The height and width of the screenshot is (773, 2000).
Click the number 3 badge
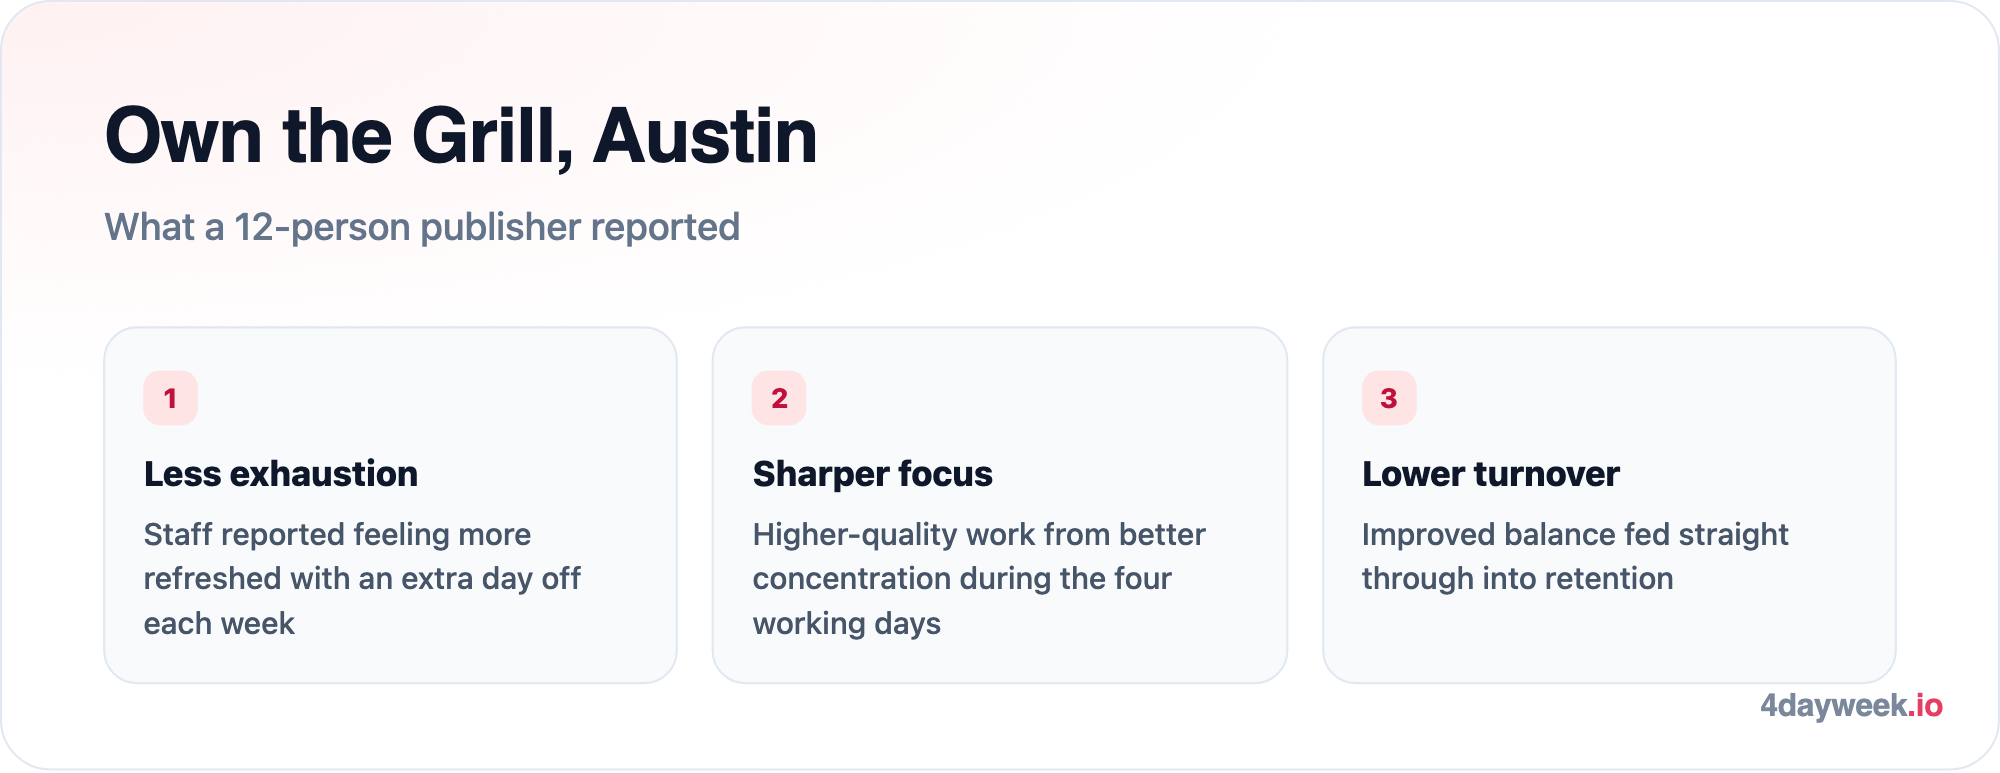click(x=1389, y=398)
